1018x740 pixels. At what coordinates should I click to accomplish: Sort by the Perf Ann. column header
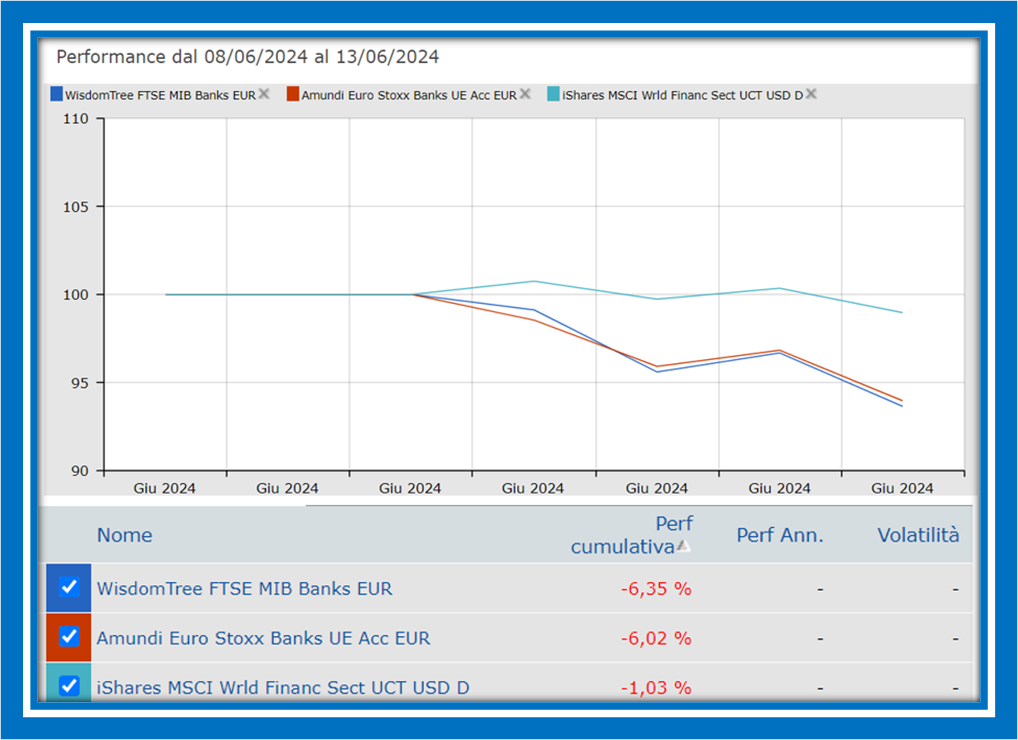[780, 535]
